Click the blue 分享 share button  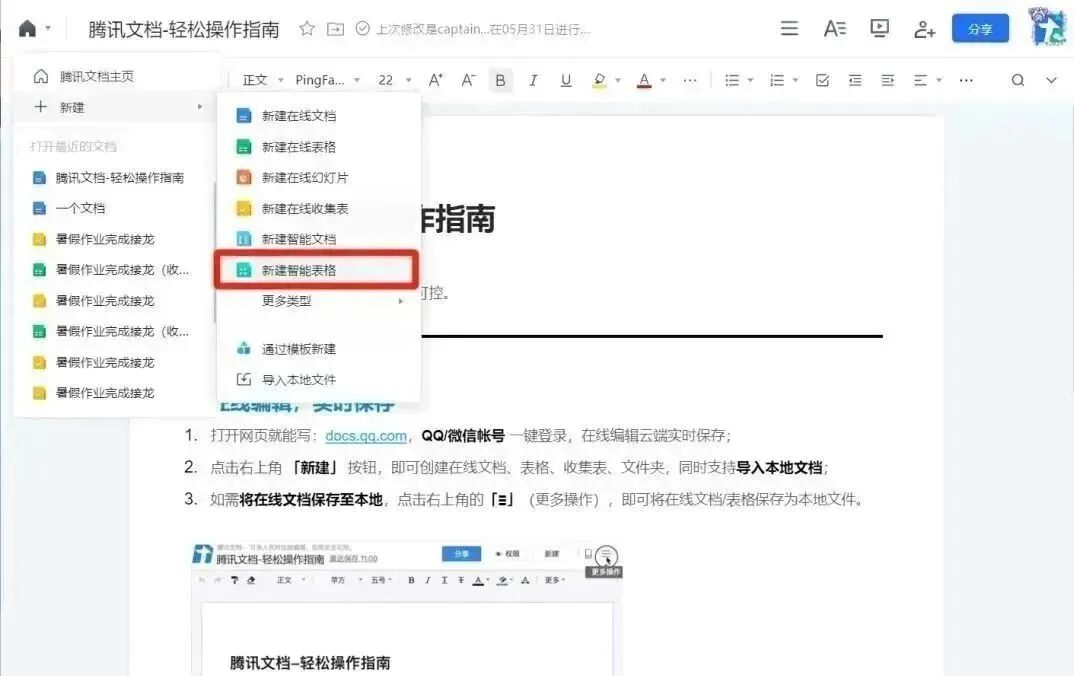[980, 29]
